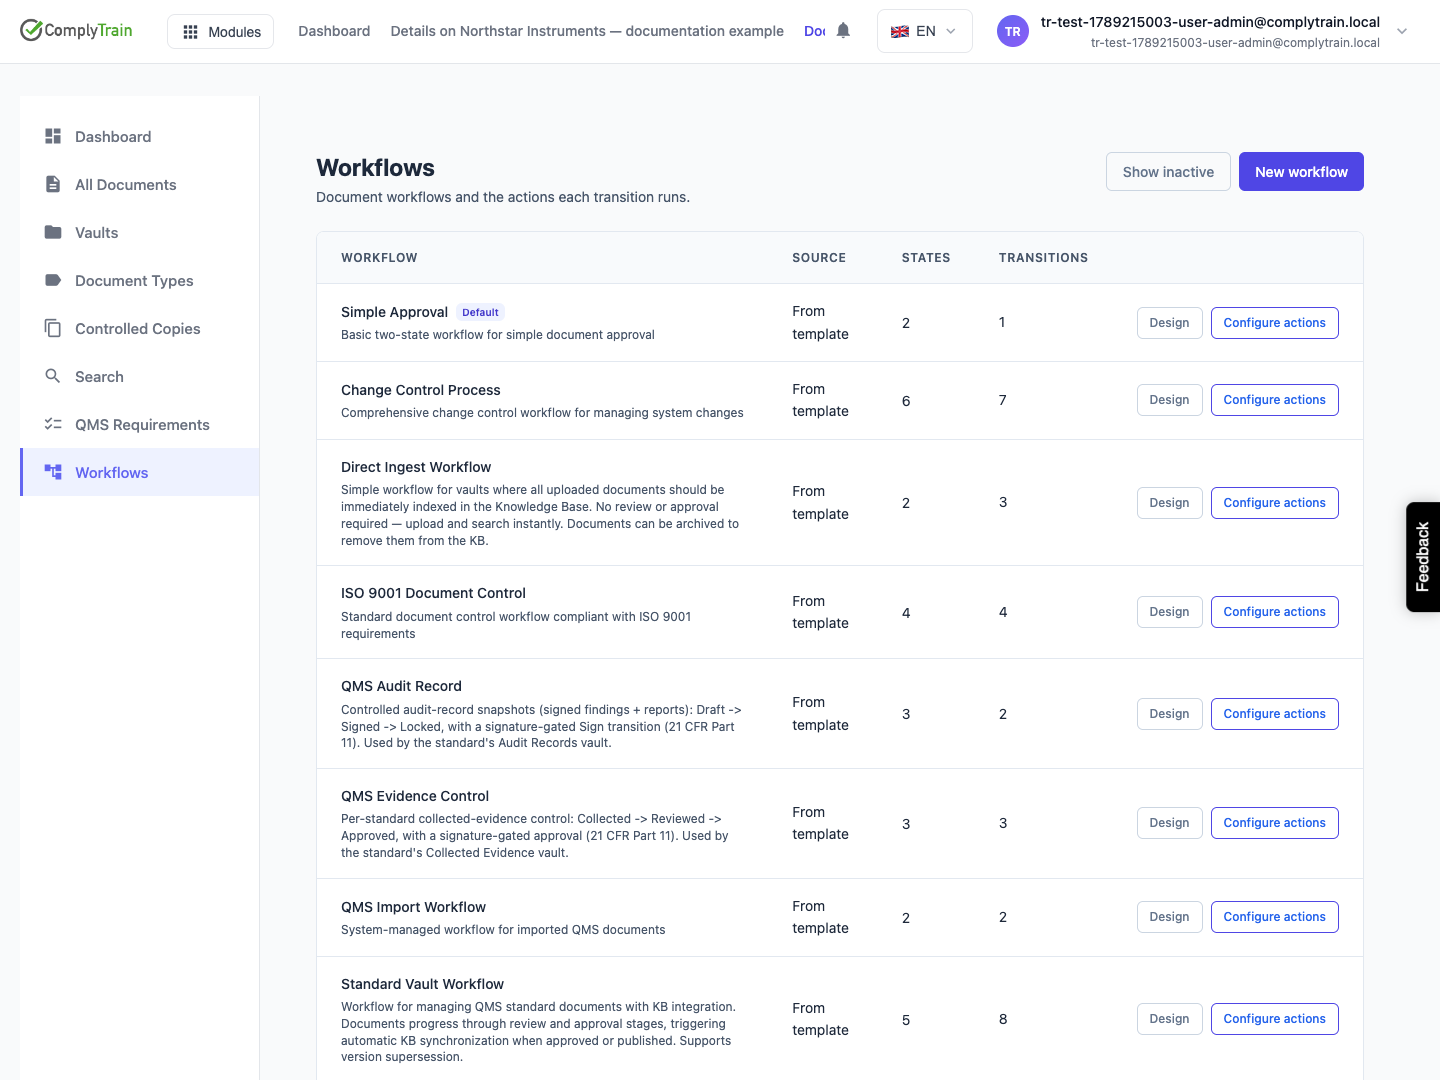This screenshot has height=1080, width=1440.
Task: Design the ISO 9001 Document Control workflow
Action: (x=1169, y=612)
